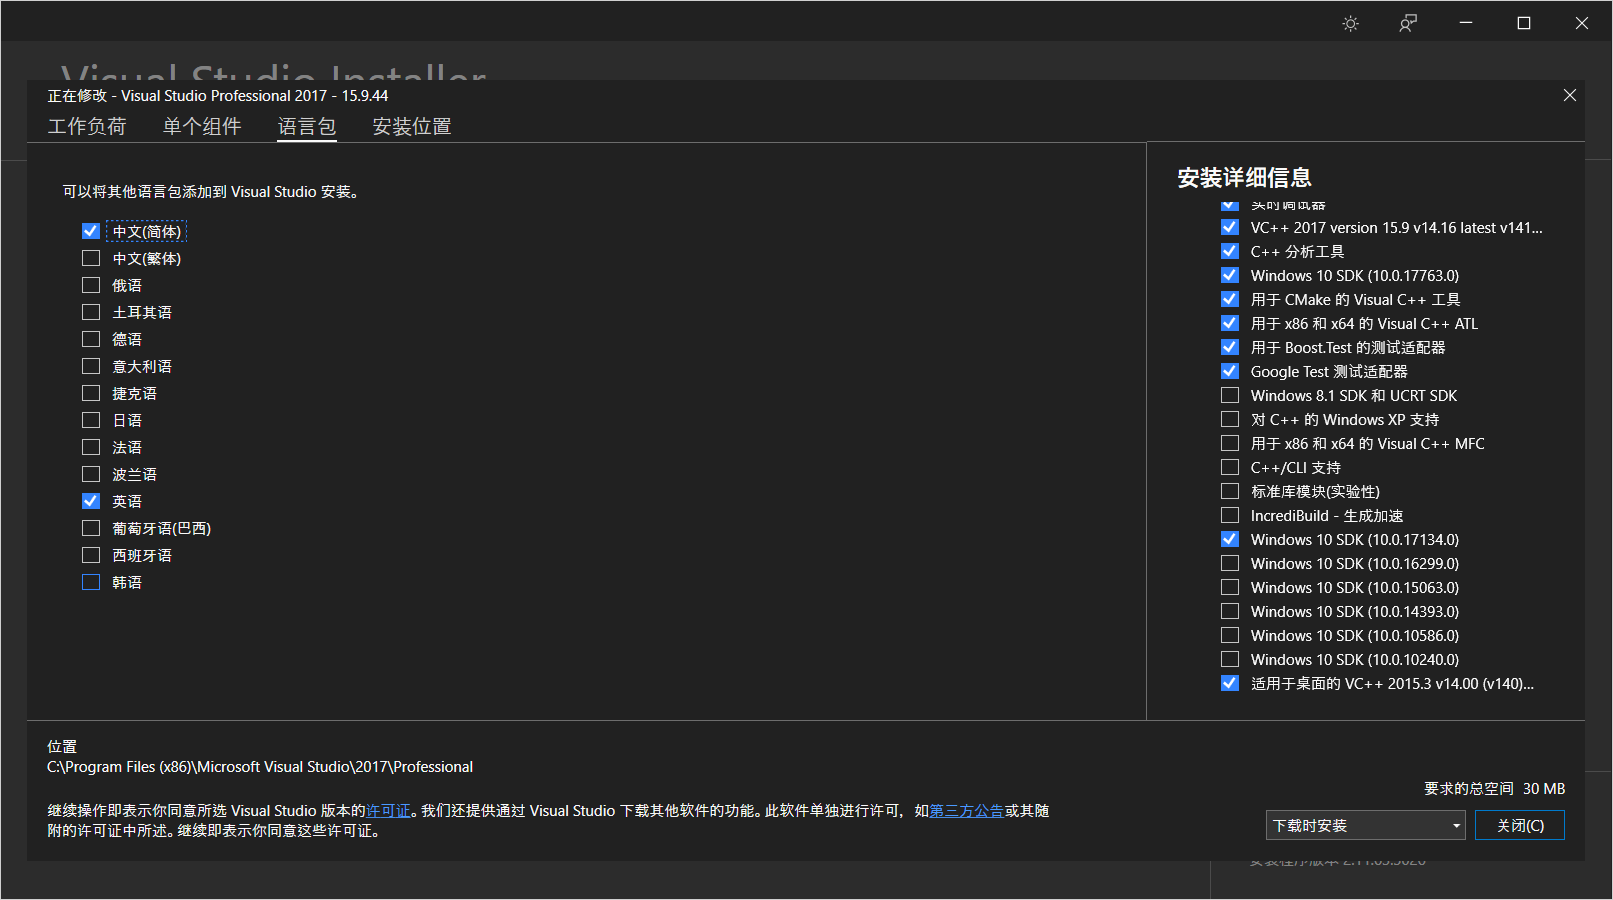Uncheck VC++ 2015.3 v14.00 (v140) component
This screenshot has height=900, width=1613.
point(1230,683)
